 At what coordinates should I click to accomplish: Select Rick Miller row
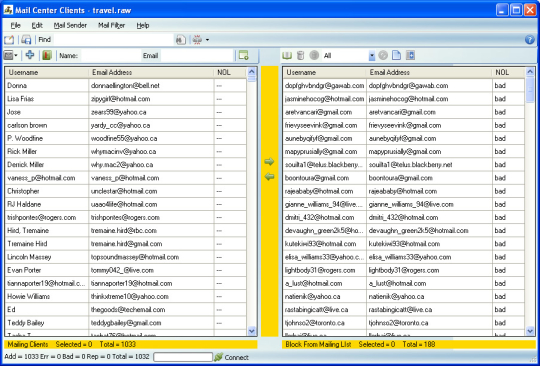126,151
